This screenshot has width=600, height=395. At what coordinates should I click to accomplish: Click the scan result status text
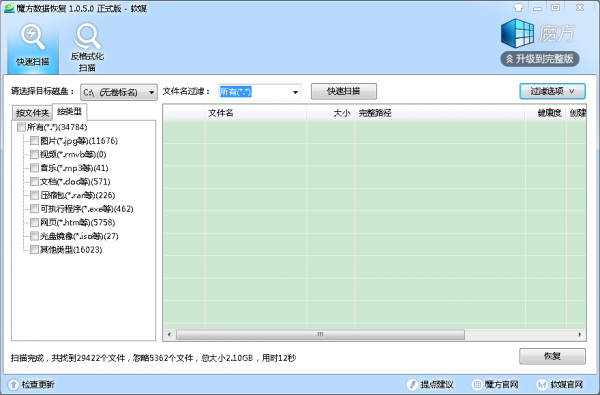153,358
